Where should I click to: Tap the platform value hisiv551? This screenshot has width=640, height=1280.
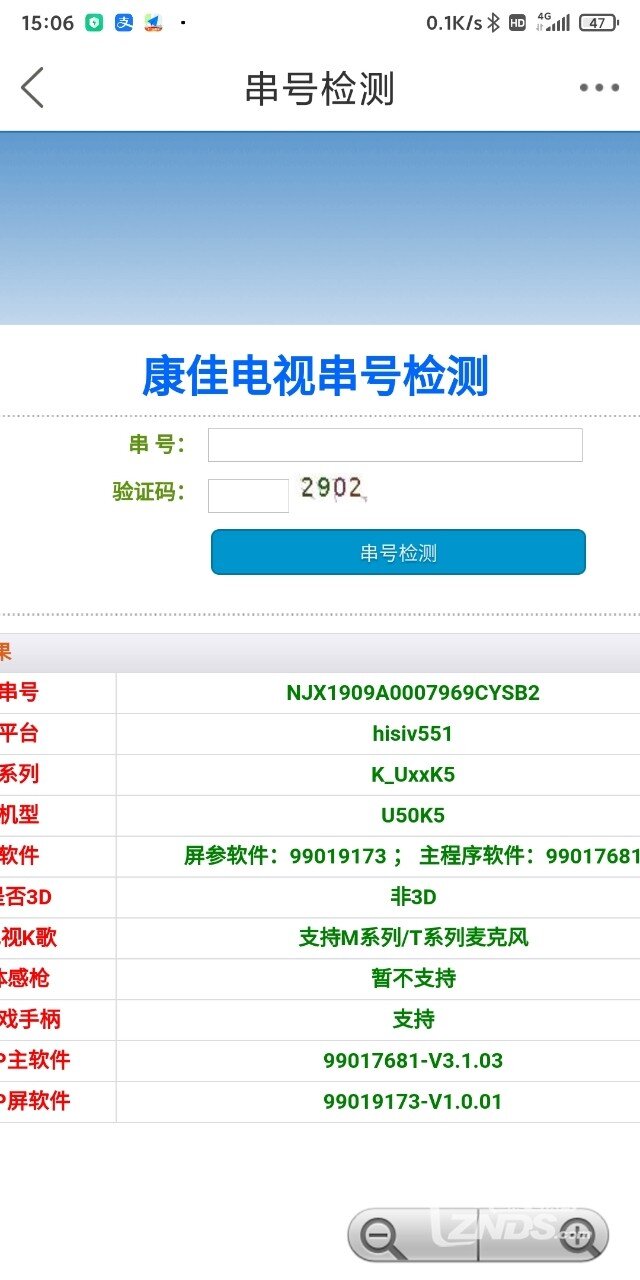point(412,734)
